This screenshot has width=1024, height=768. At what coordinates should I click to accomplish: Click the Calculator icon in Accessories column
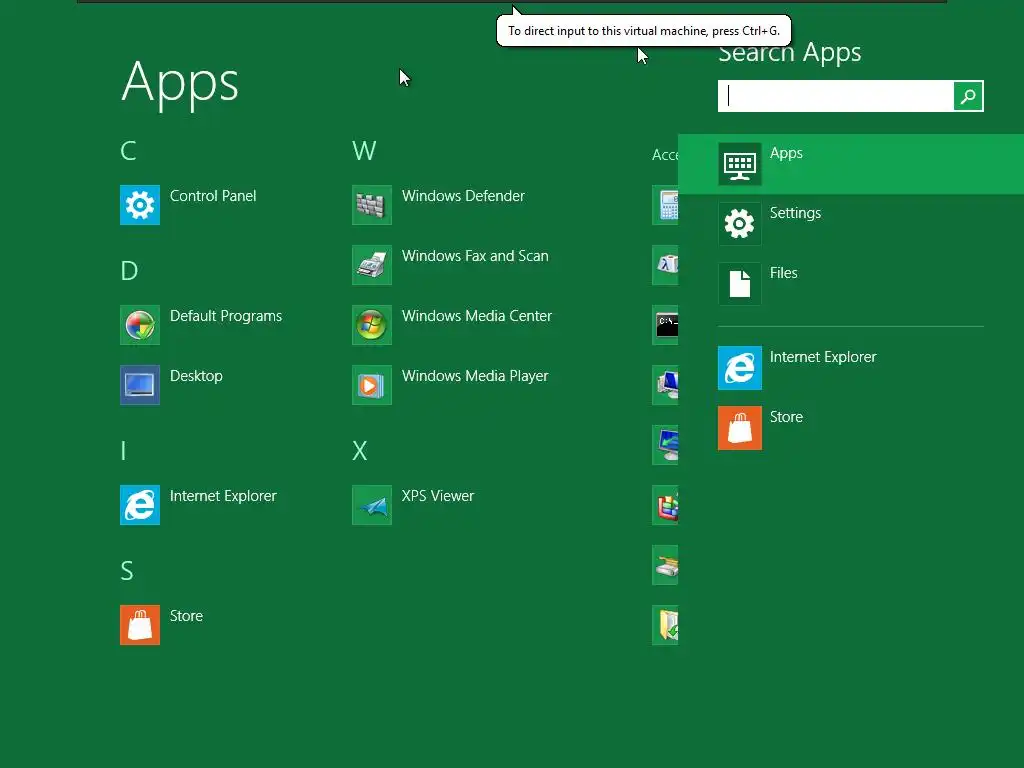click(665, 205)
